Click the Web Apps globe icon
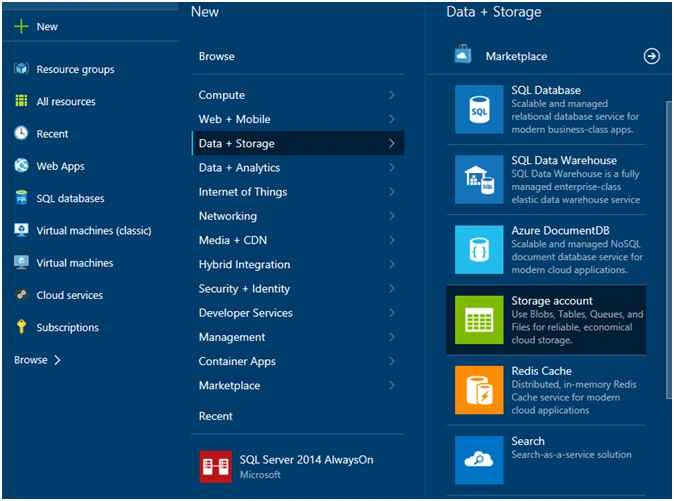 (21, 165)
